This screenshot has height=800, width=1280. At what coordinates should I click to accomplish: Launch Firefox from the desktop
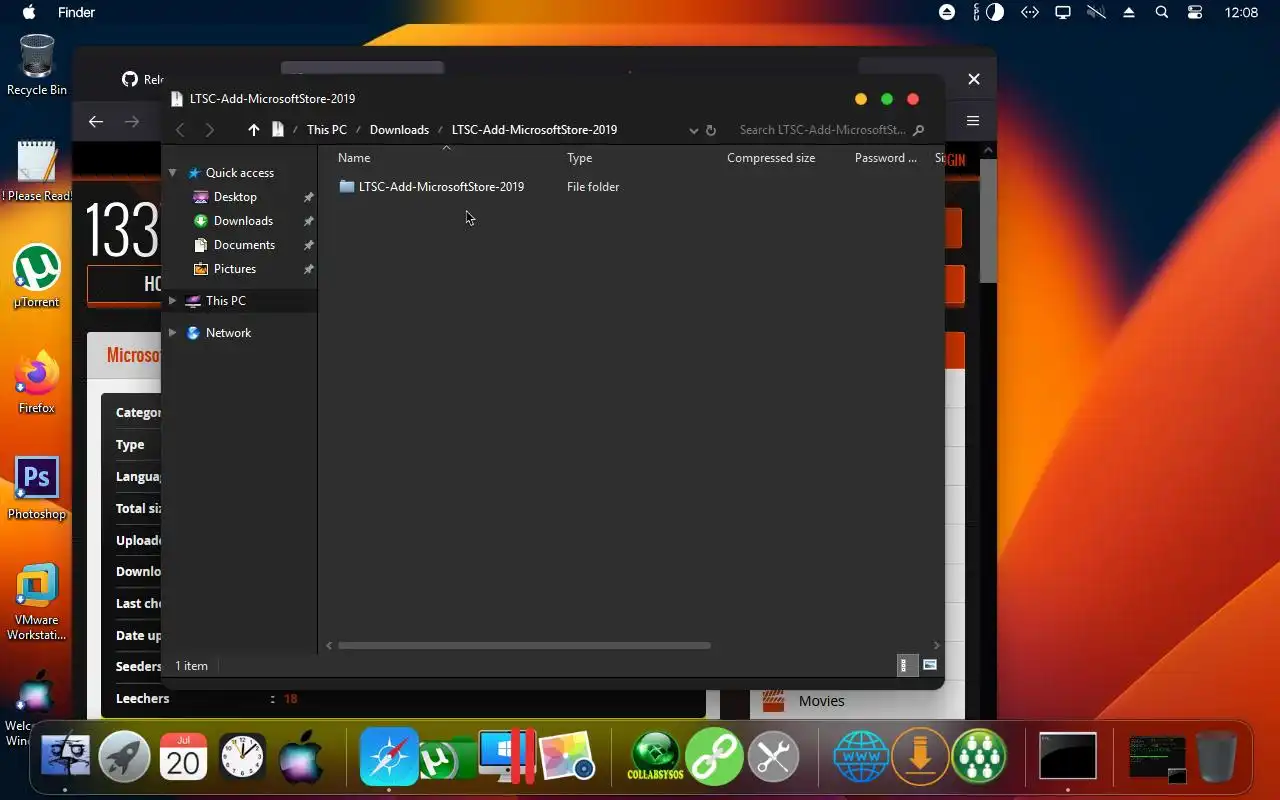click(x=37, y=382)
